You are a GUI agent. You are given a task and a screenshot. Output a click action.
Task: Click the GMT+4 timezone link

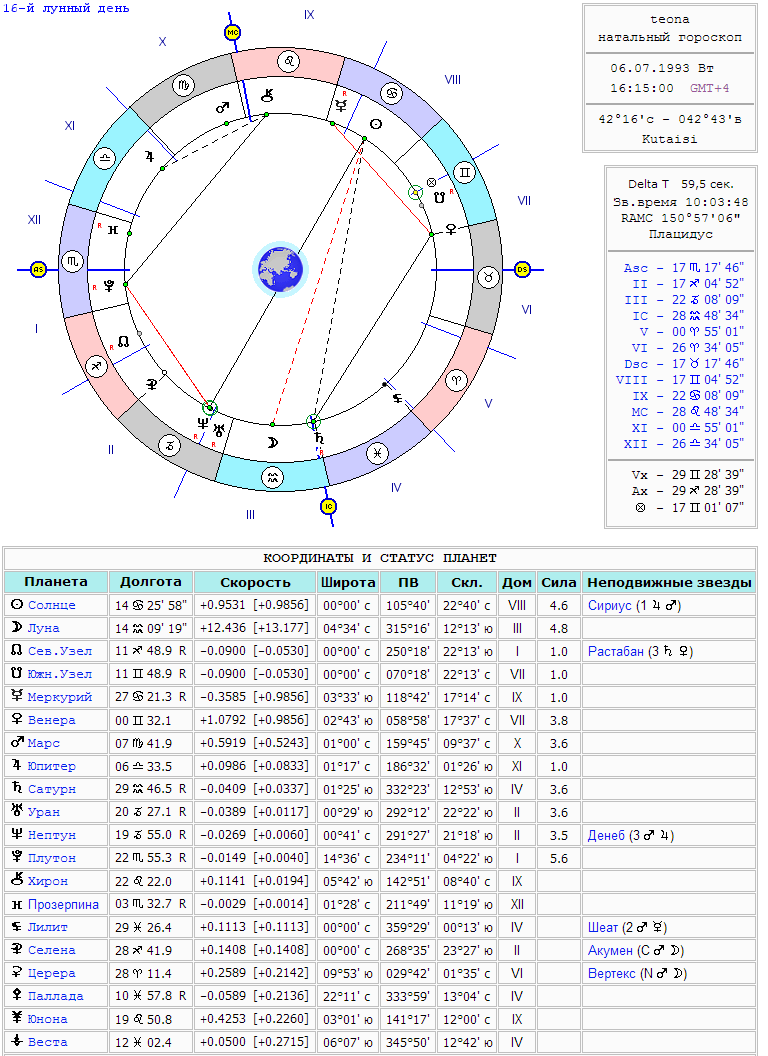pyautogui.click(x=709, y=88)
